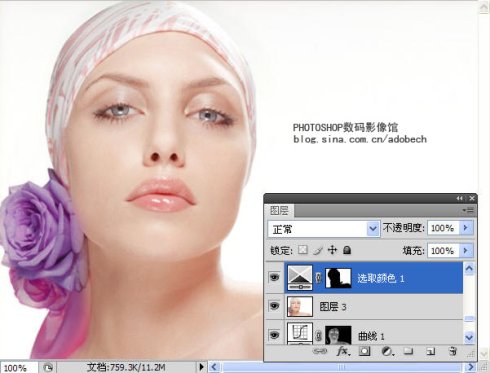
Task: Create new fill or adjustment layer
Action: point(387,351)
